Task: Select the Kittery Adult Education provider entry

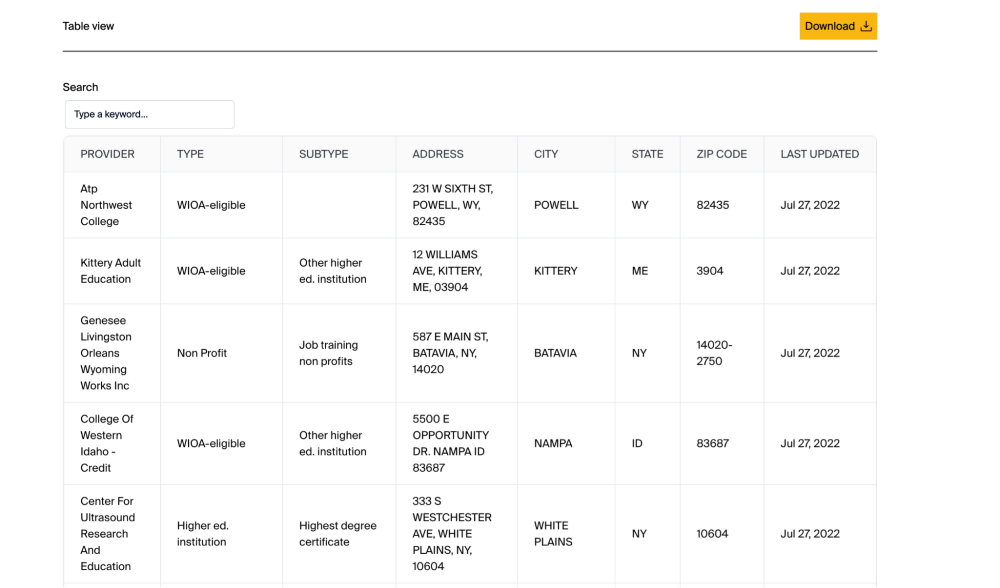Action: coord(111,271)
